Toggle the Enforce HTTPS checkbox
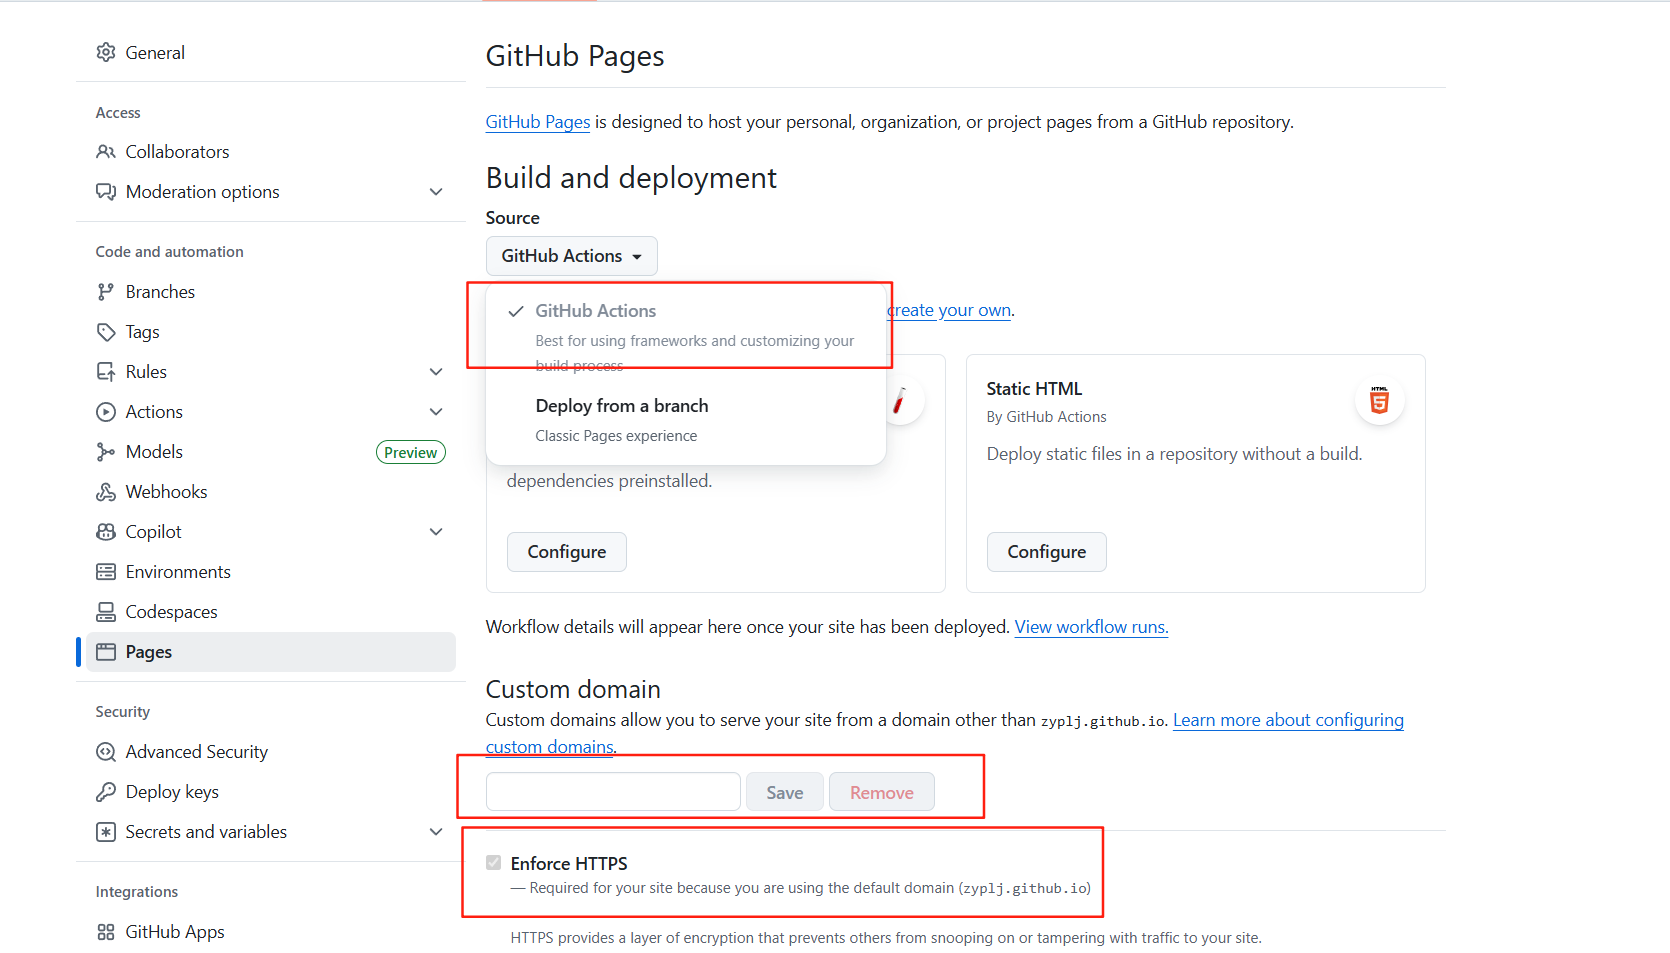 tap(494, 862)
